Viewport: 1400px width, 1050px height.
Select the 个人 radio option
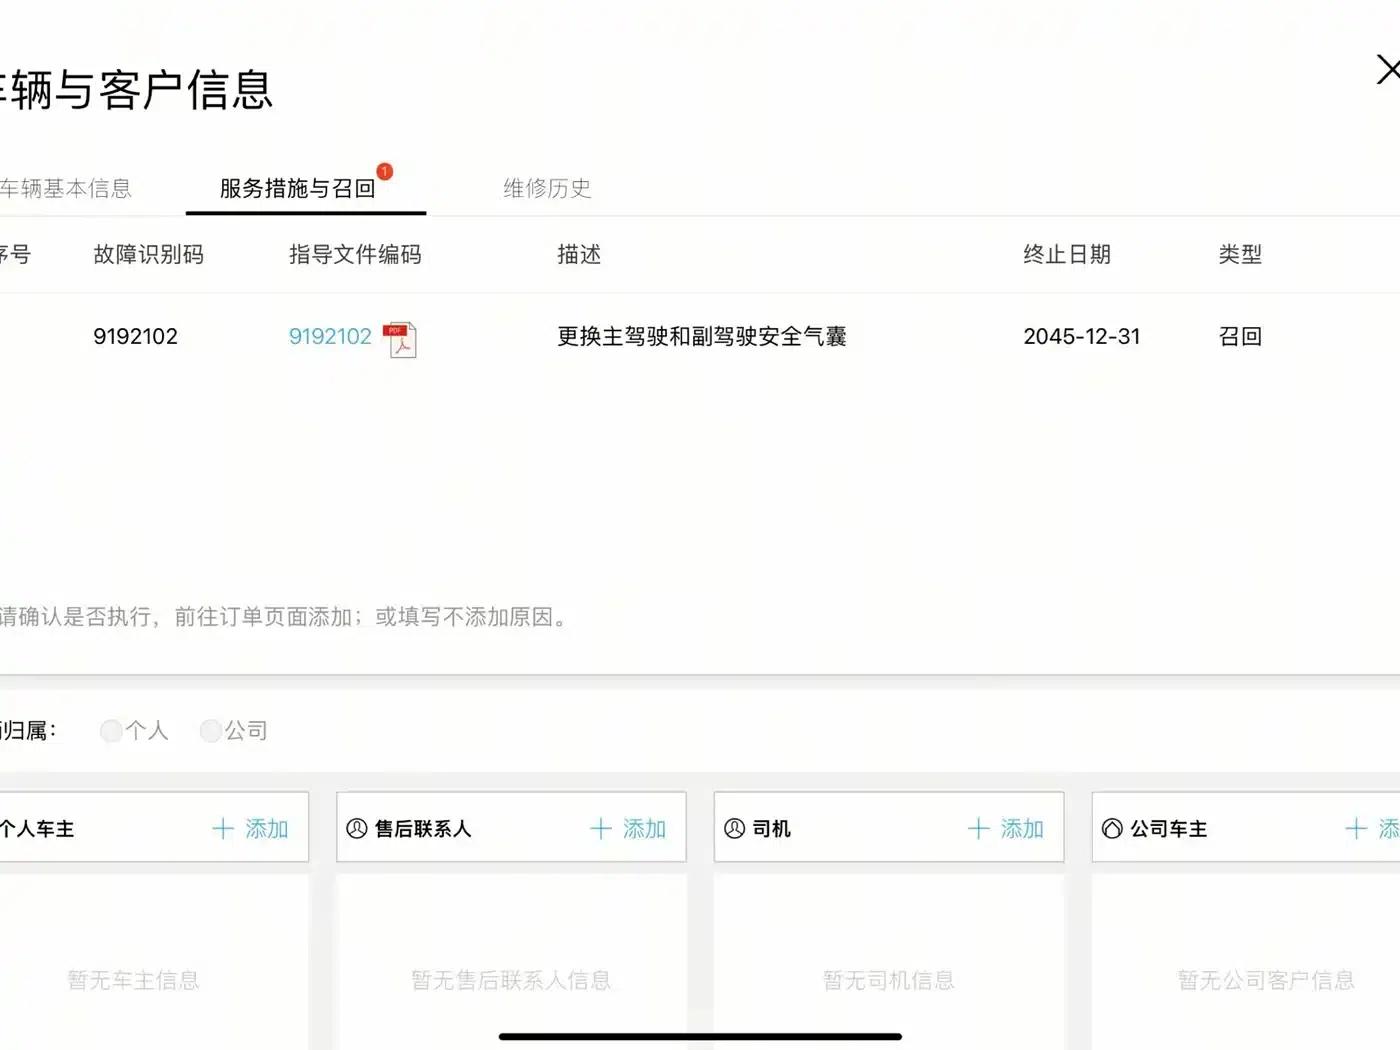[x=111, y=731]
